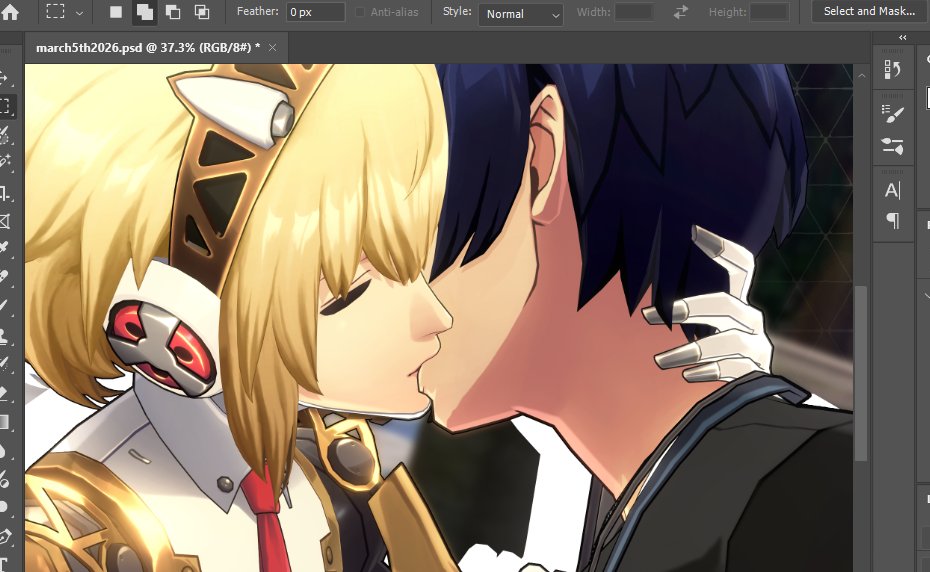Choose Intersect with selection mode
The width and height of the screenshot is (930, 572).
202,12
